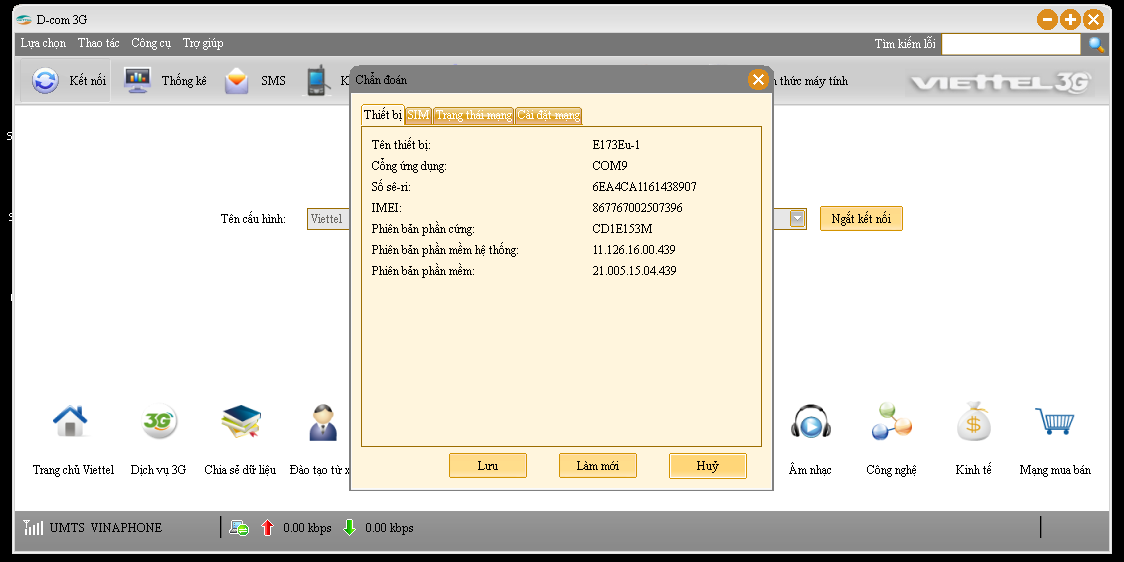1124x562 pixels.
Task: Click the network connection status icon
Action: 239,528
